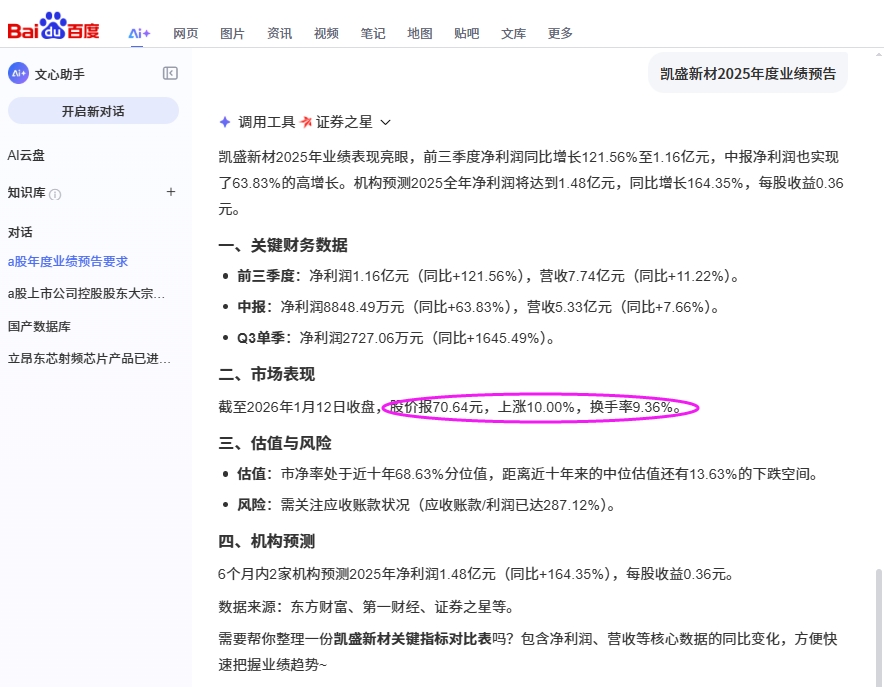The width and height of the screenshot is (884, 687).
Task: Open the 视频 tab
Action: [x=326, y=33]
